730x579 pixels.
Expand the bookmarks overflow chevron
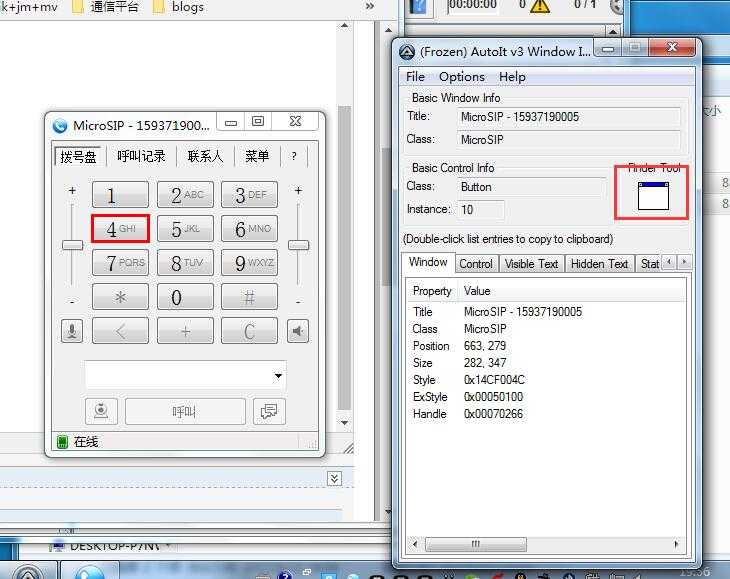(x=370, y=7)
